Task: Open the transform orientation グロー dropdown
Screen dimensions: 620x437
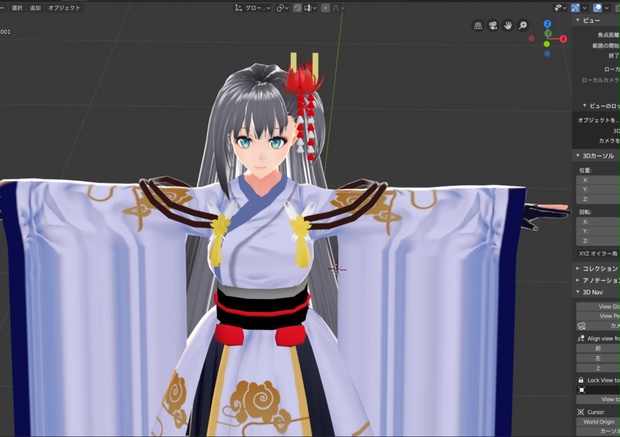Action: coord(253,8)
